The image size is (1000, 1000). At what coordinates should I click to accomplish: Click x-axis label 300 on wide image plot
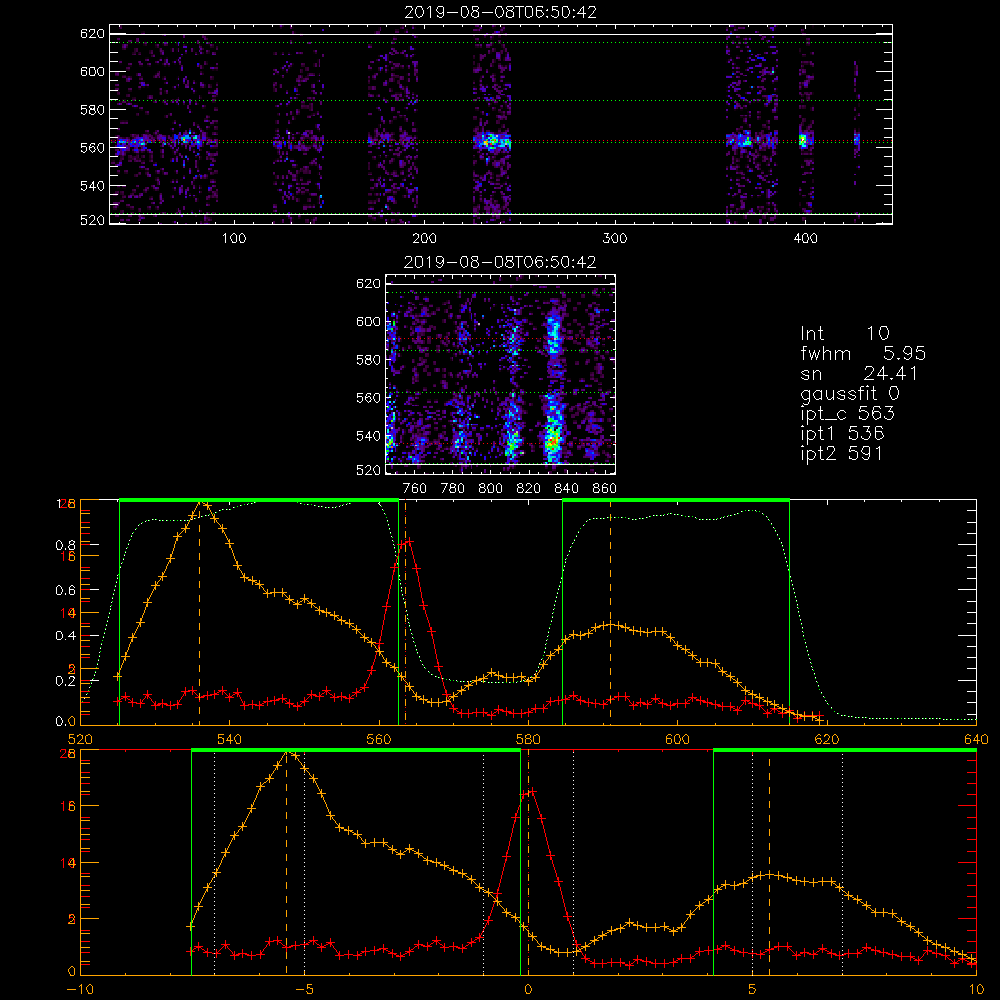615,239
